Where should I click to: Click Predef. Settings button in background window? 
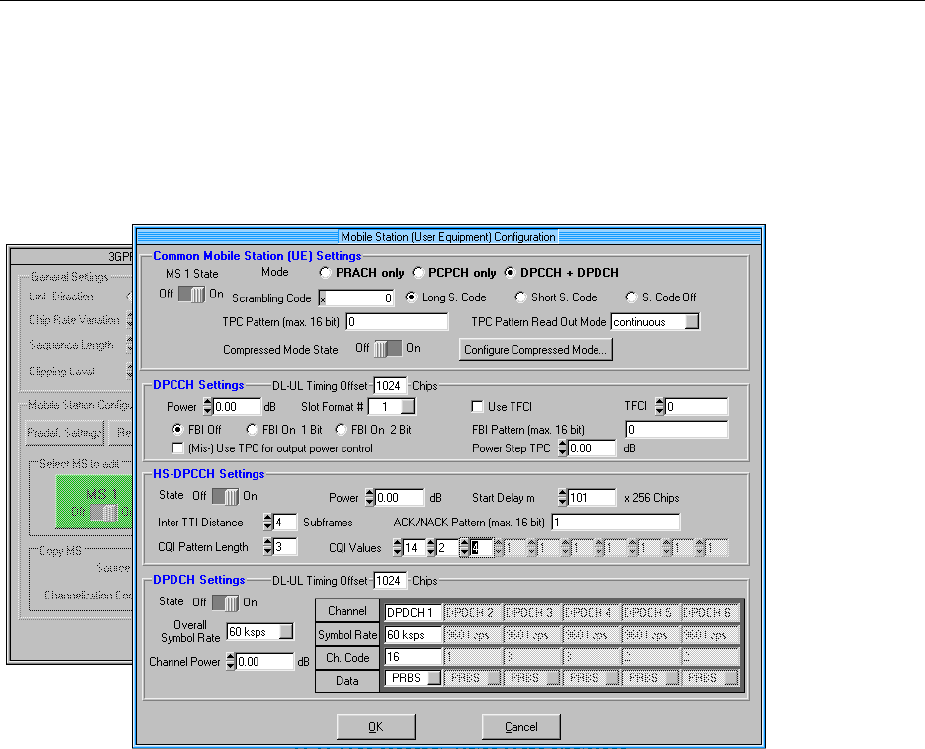click(x=65, y=433)
